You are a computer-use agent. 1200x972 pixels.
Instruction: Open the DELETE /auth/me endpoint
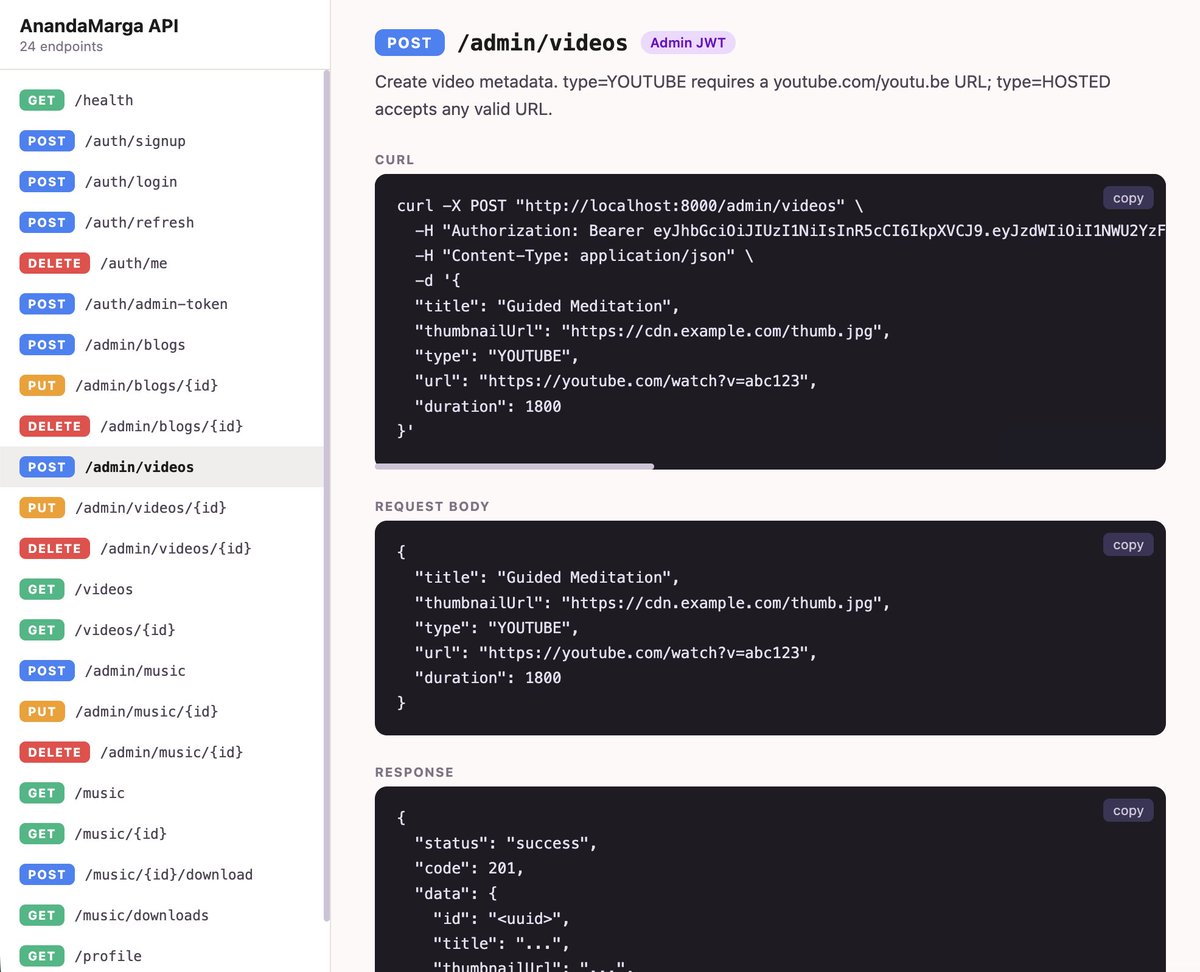(161, 263)
